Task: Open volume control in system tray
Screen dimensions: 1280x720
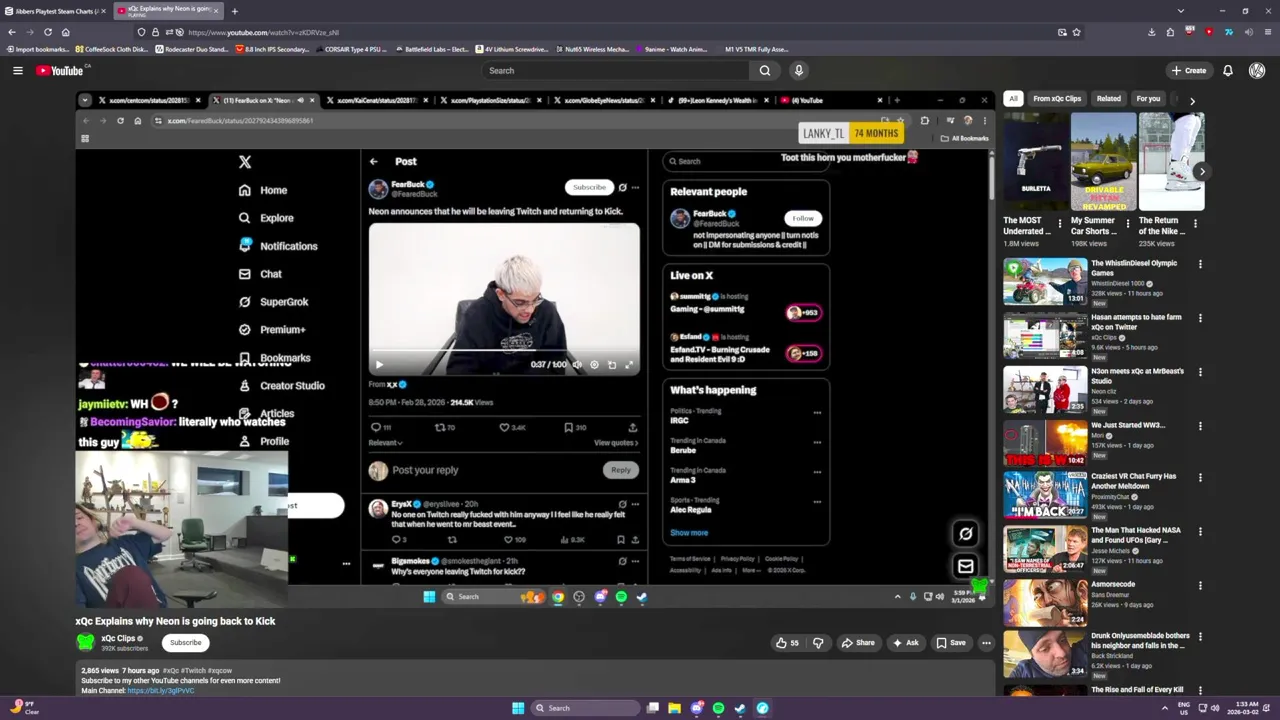Action: pyautogui.click(x=1215, y=708)
